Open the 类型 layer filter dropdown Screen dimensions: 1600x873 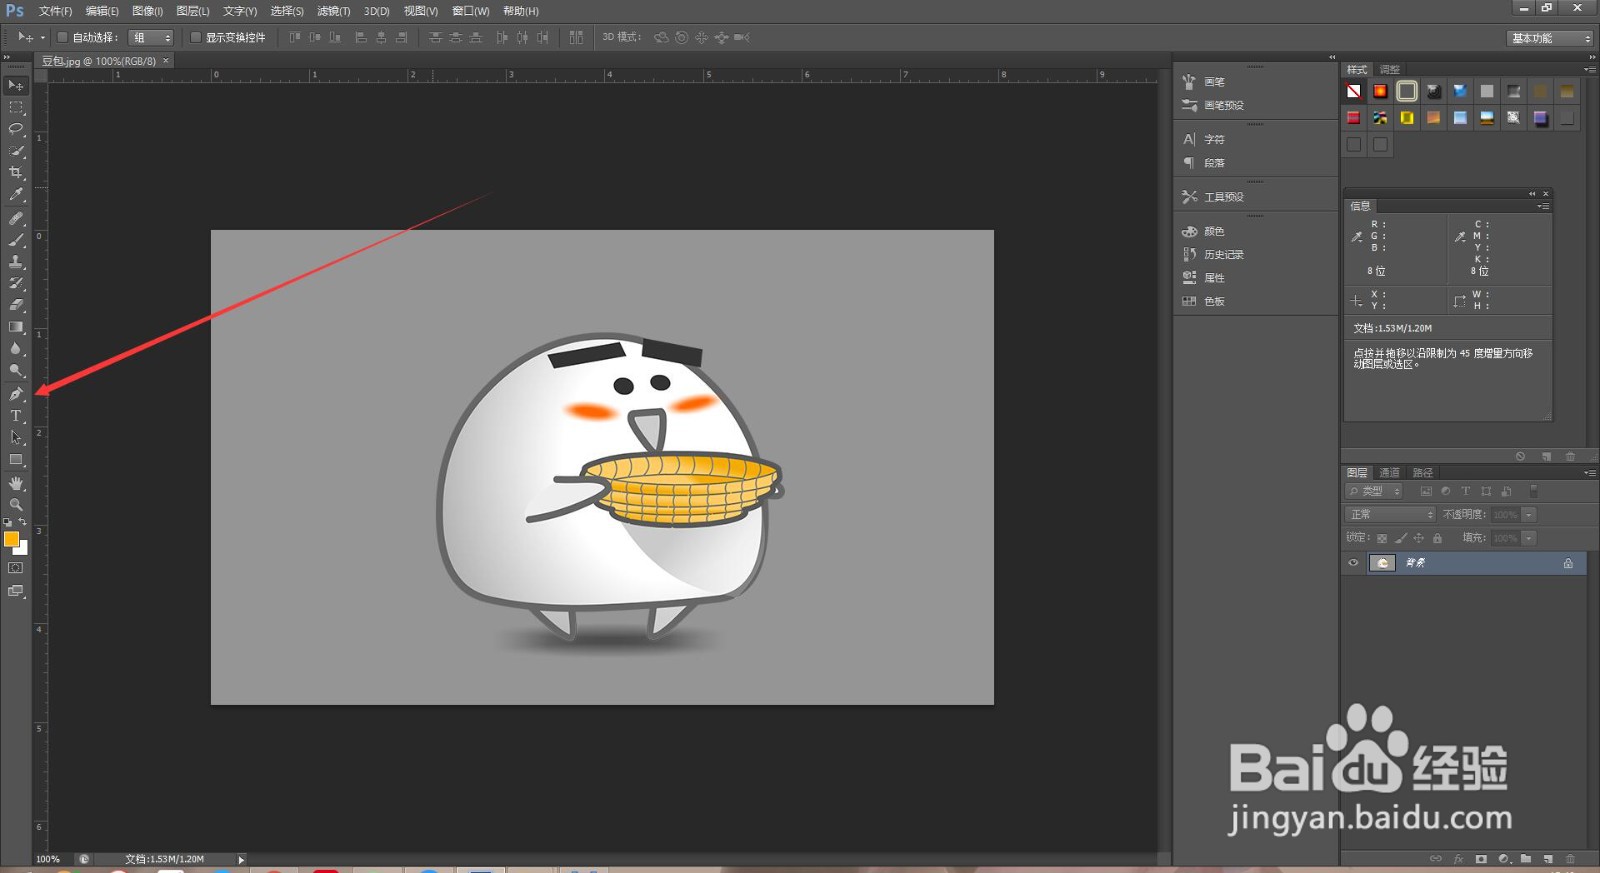click(1375, 491)
